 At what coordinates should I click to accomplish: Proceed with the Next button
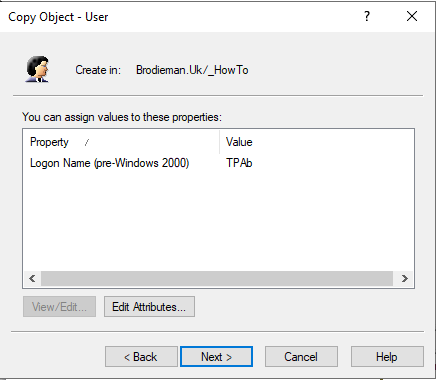point(217,357)
